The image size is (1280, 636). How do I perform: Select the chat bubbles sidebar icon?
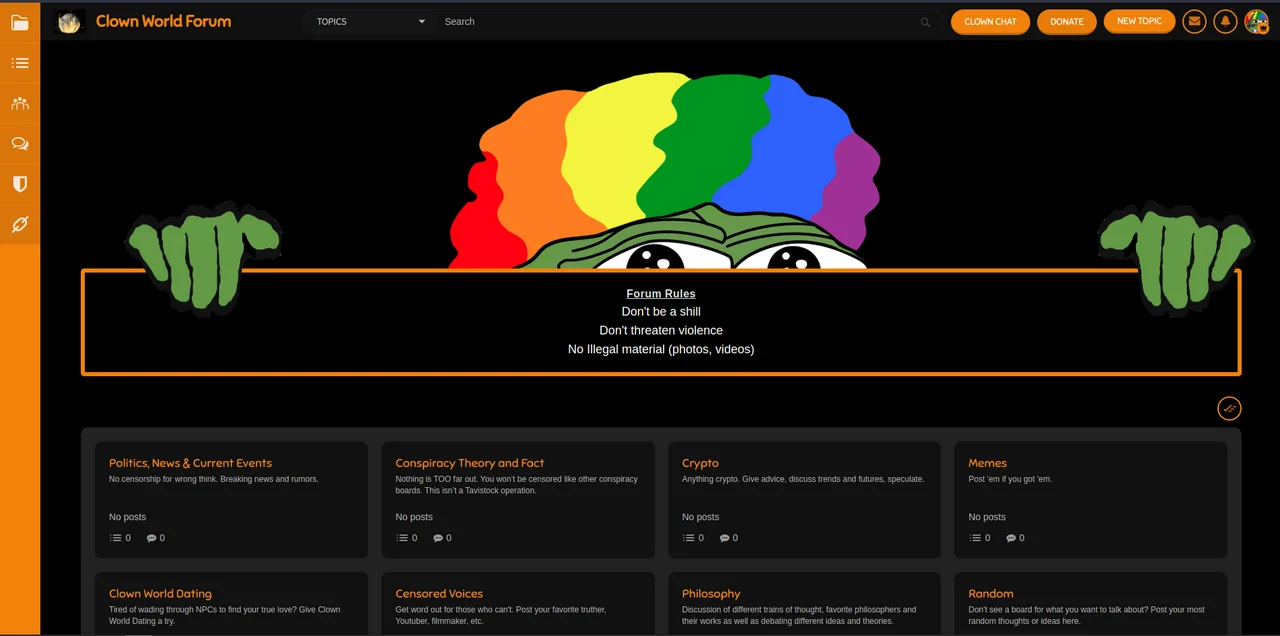[20, 144]
